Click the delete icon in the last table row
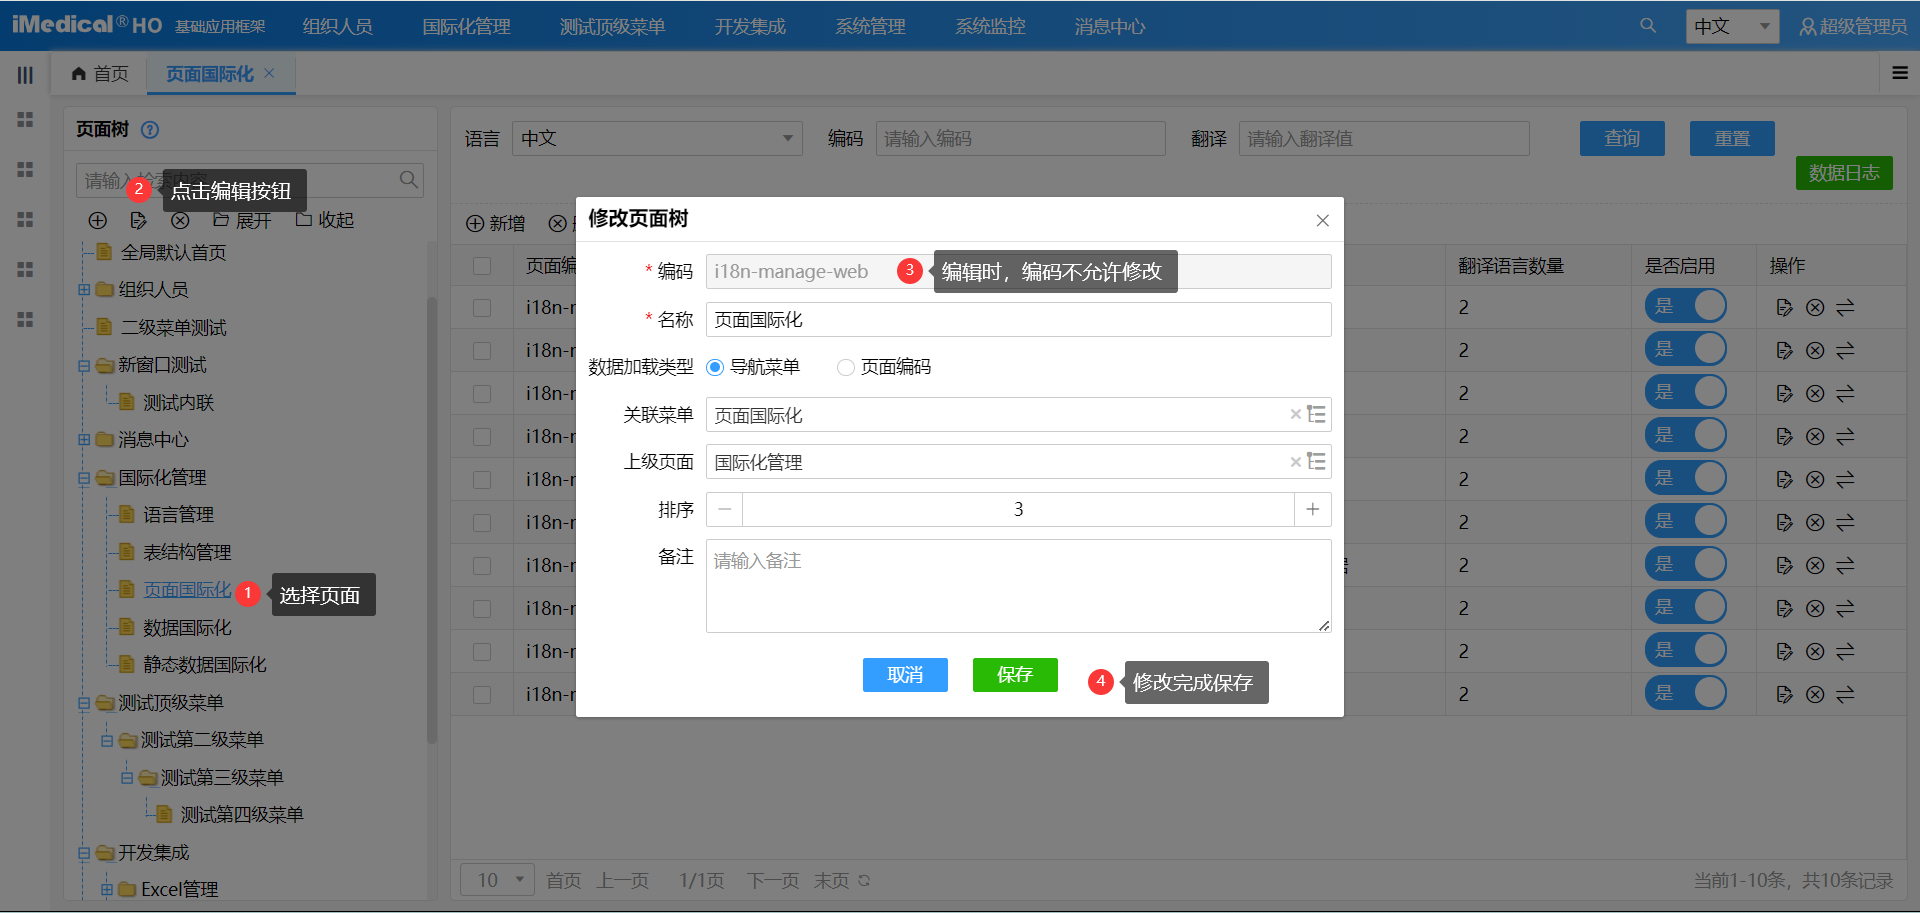The height and width of the screenshot is (913, 1920). tap(1815, 694)
